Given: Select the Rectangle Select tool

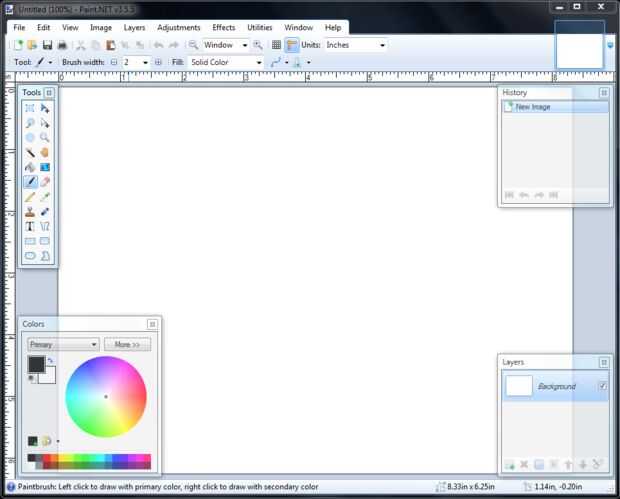Looking at the screenshot, I should (x=30, y=108).
